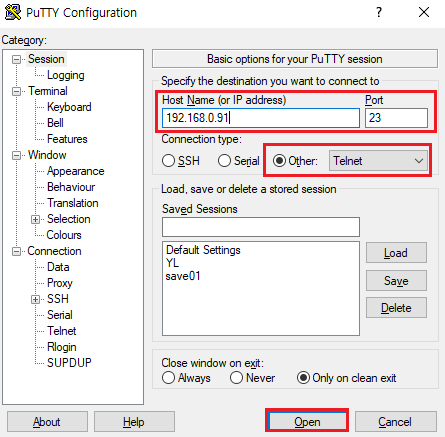Select the Window category

pos(47,155)
